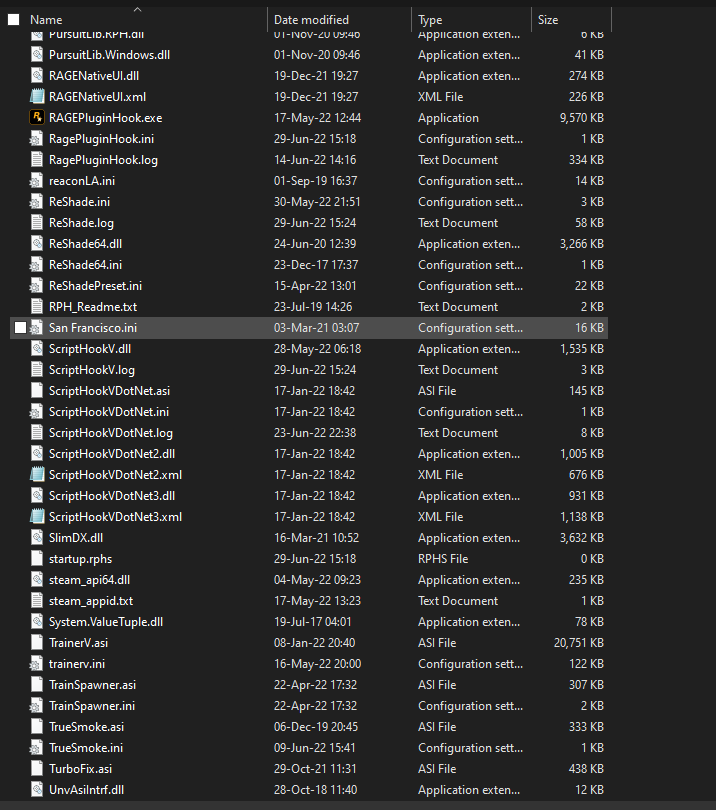Image resolution: width=716 pixels, height=810 pixels.
Task: Click the SlimDX.dll file icon
Action: pyautogui.click(x=37, y=538)
